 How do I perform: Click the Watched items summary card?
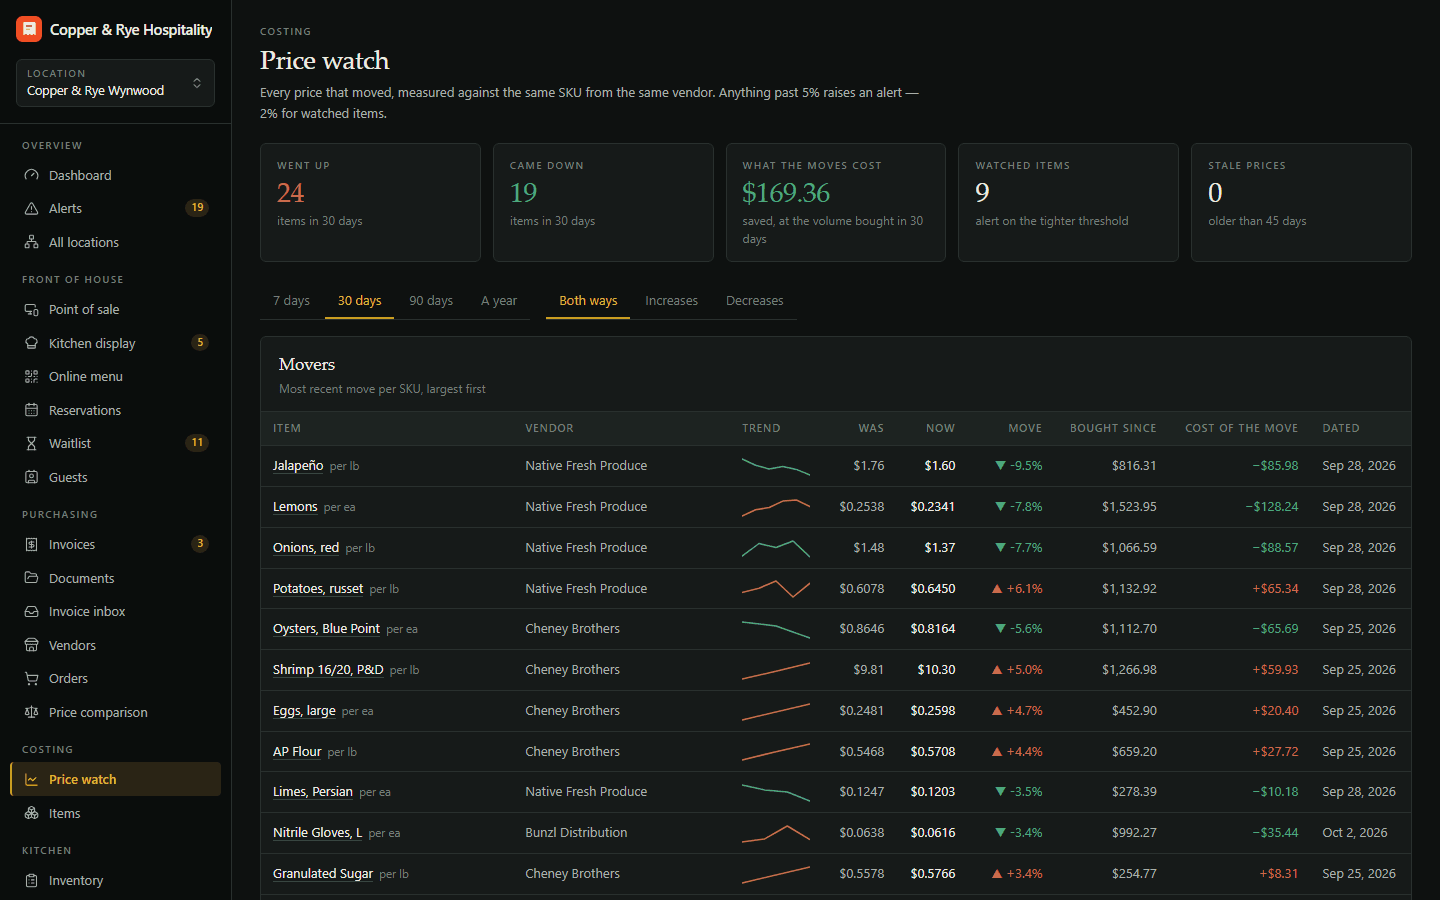point(1068,202)
